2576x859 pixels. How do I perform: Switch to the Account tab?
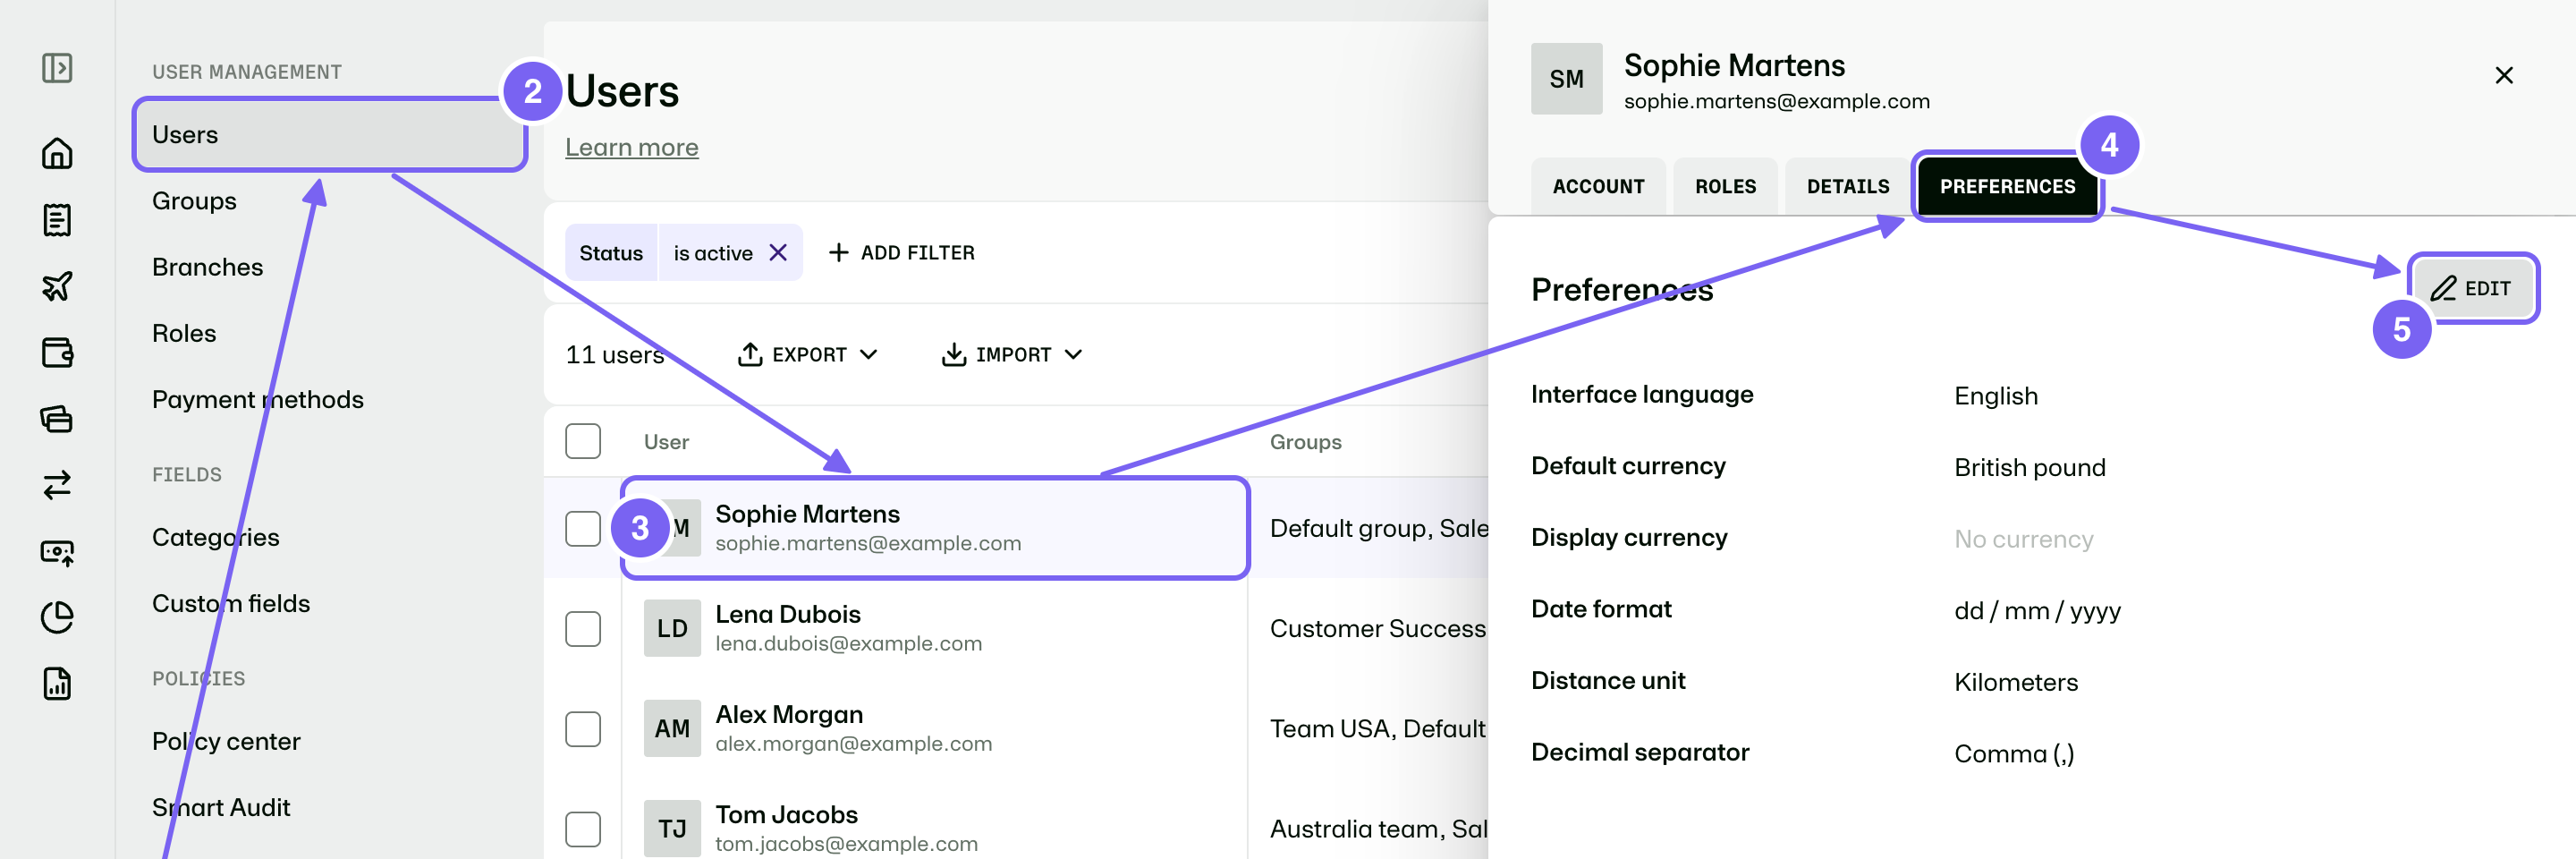pos(1598,186)
